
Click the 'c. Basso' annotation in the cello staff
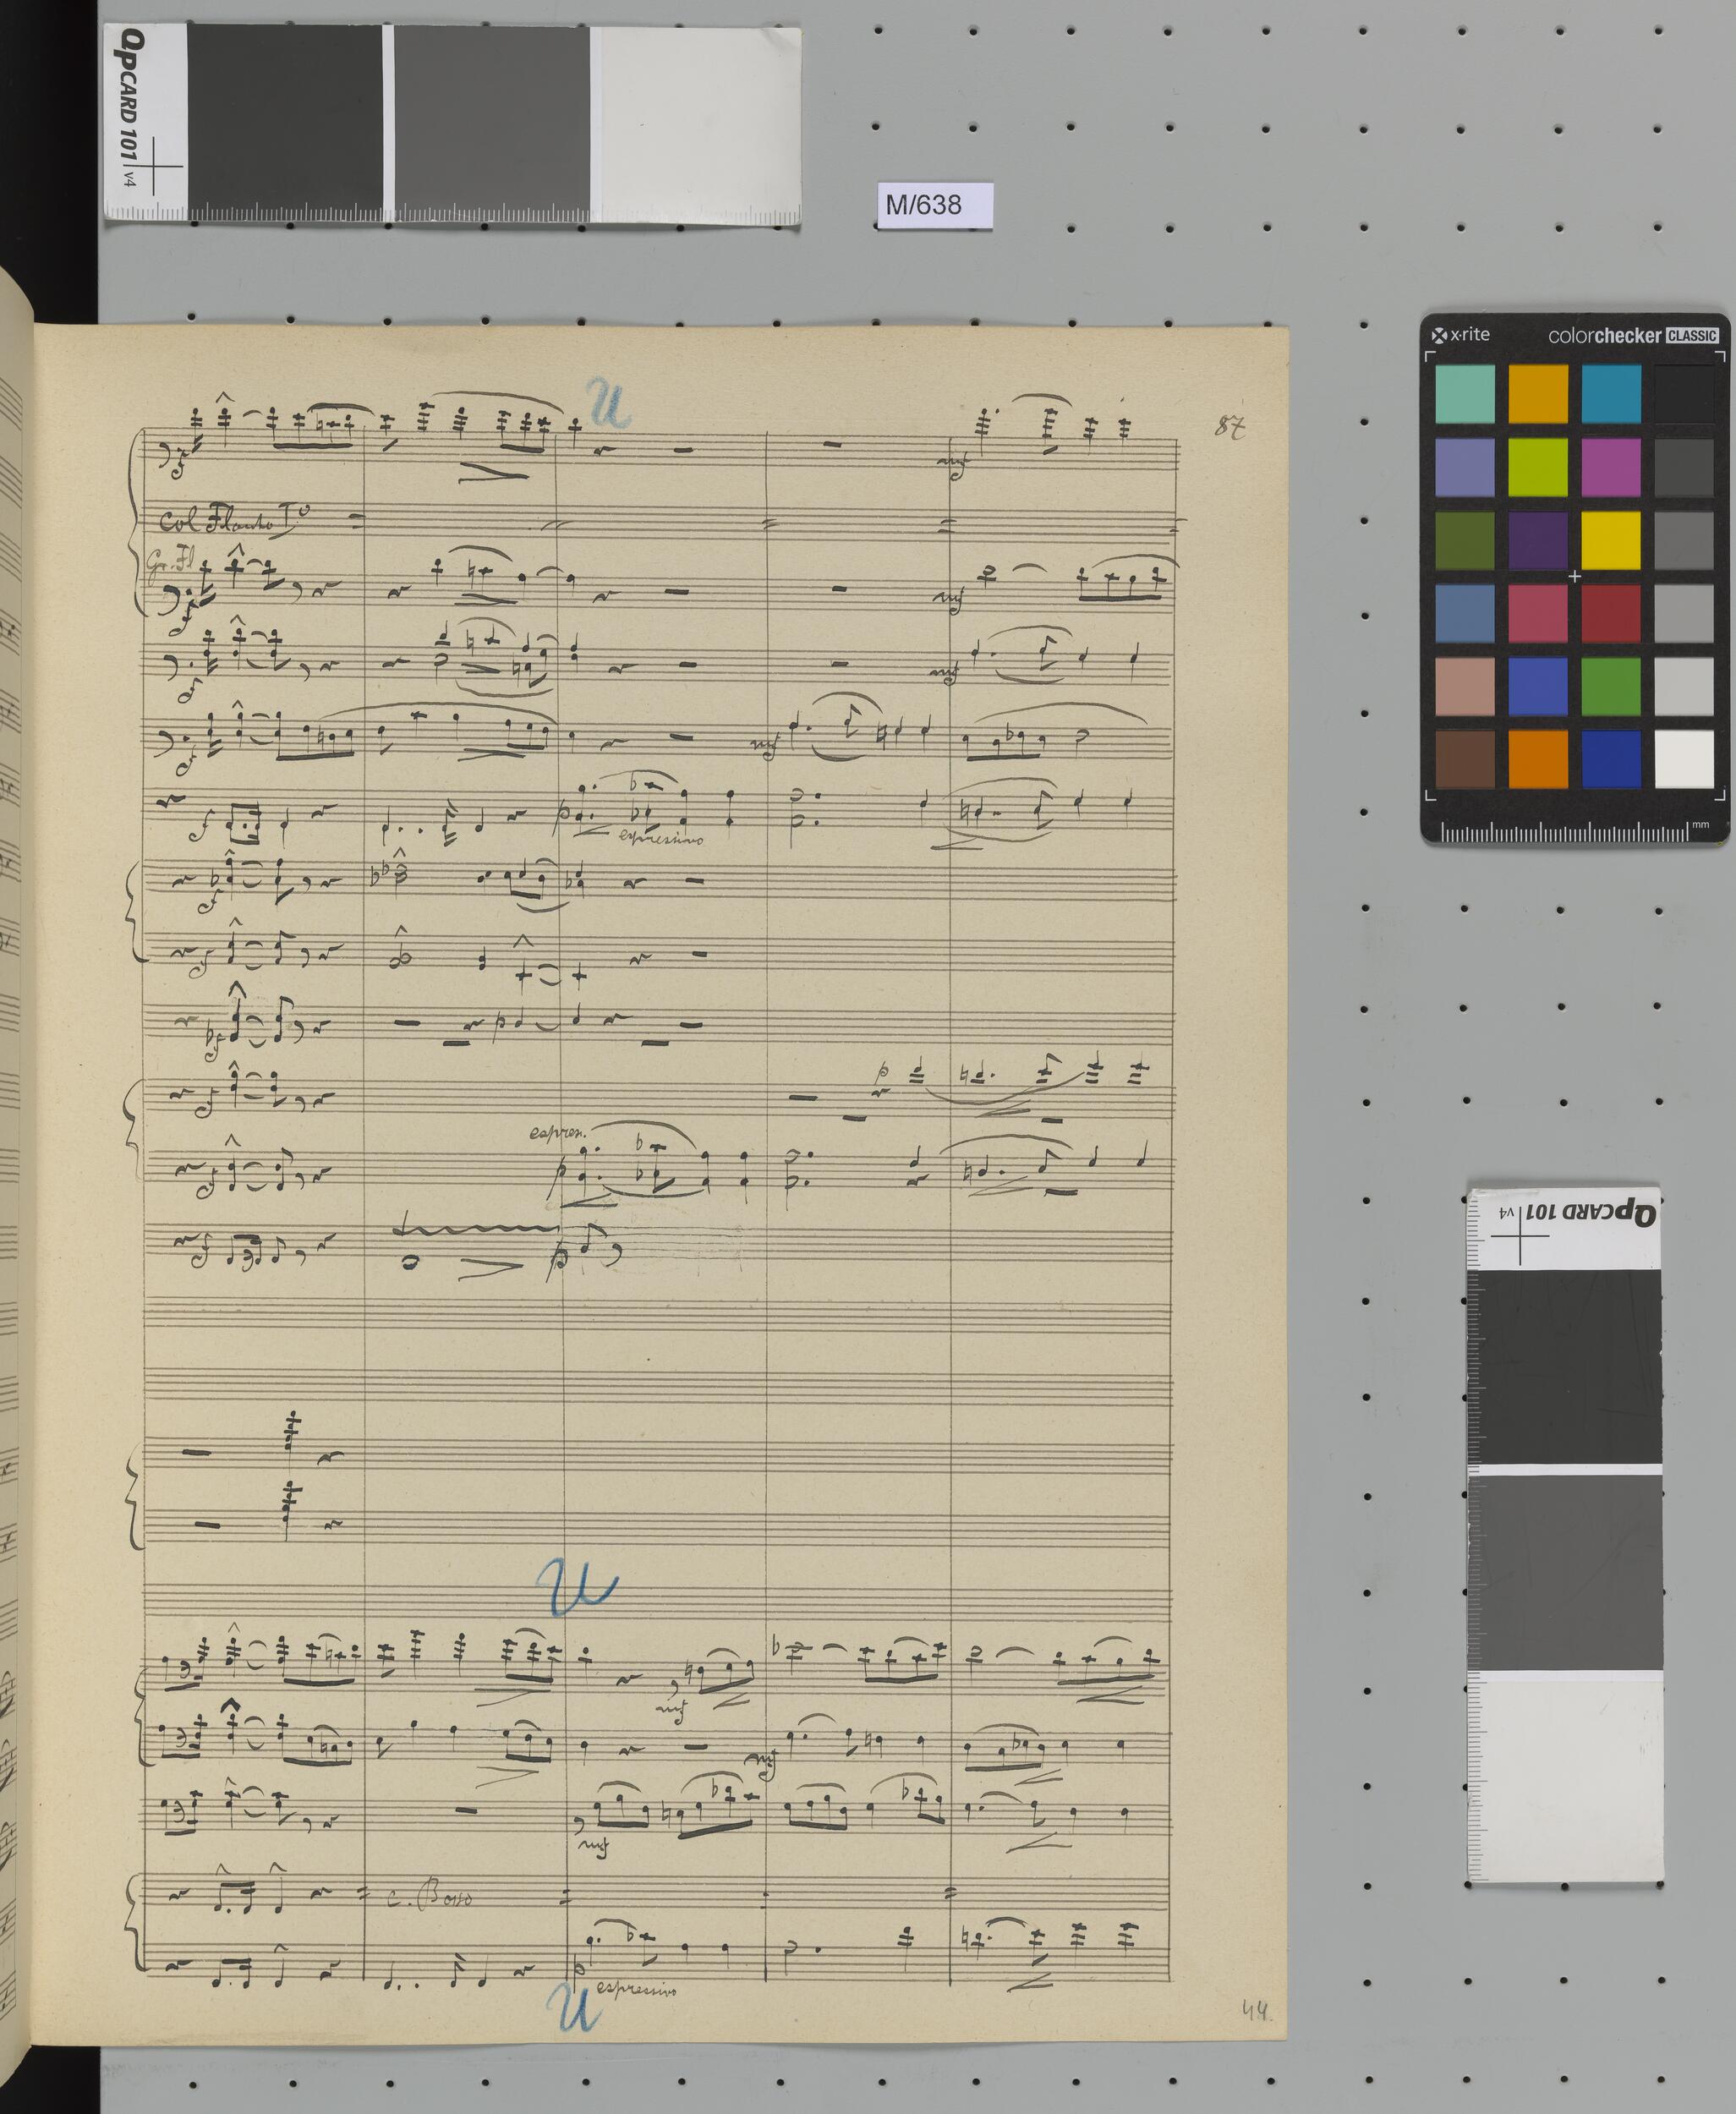coord(430,1897)
